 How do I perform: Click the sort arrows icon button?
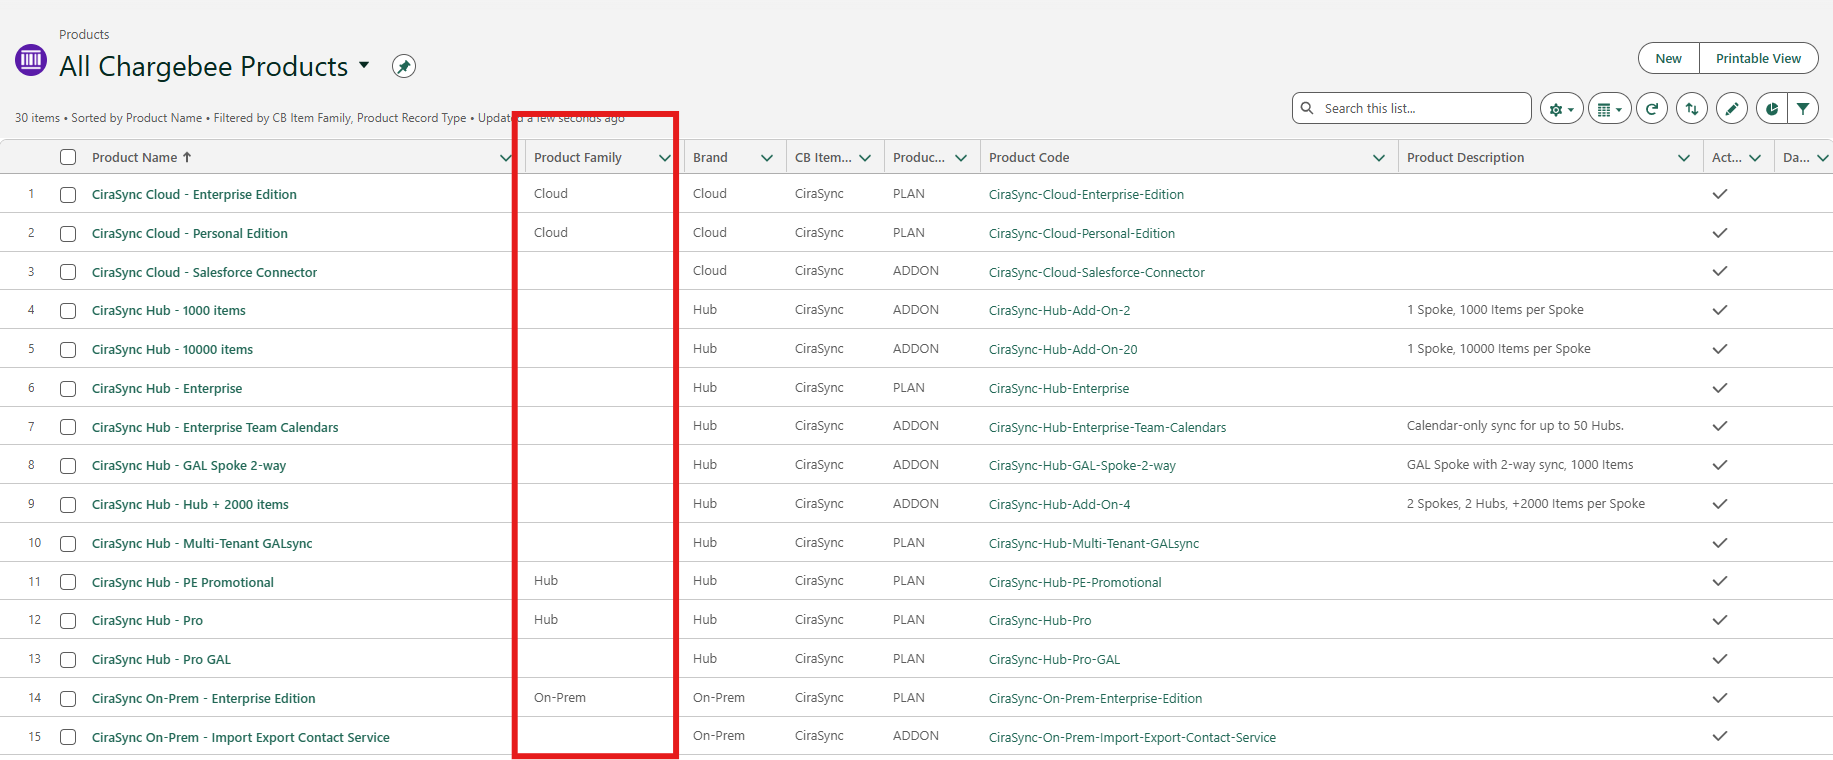click(1692, 109)
